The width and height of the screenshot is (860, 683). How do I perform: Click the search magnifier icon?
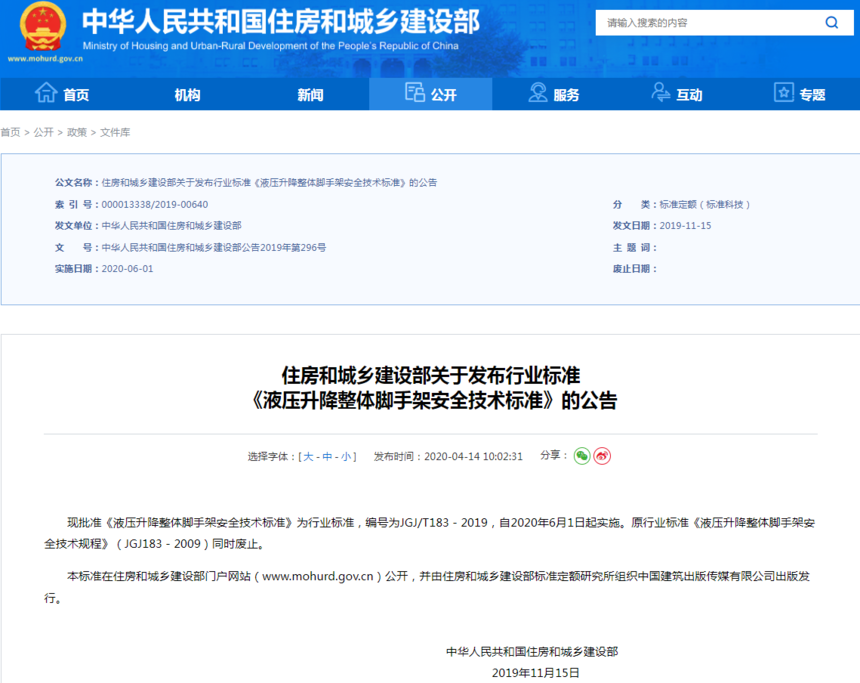point(831,22)
